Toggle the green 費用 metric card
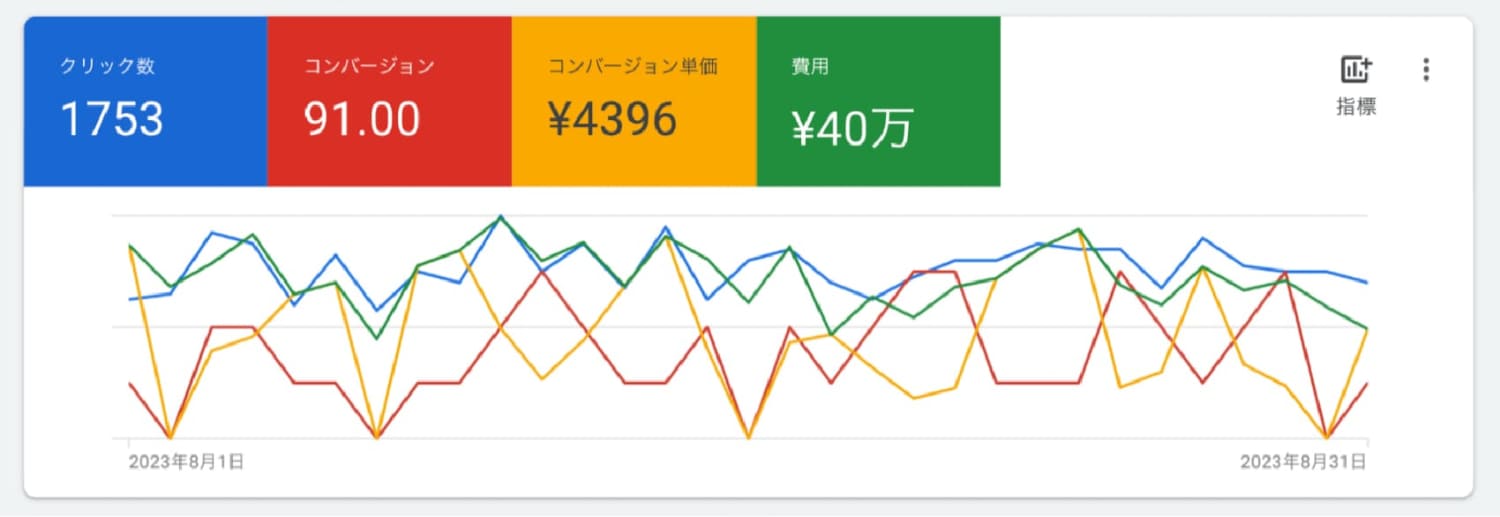The height and width of the screenshot is (517, 1500). [x=878, y=101]
